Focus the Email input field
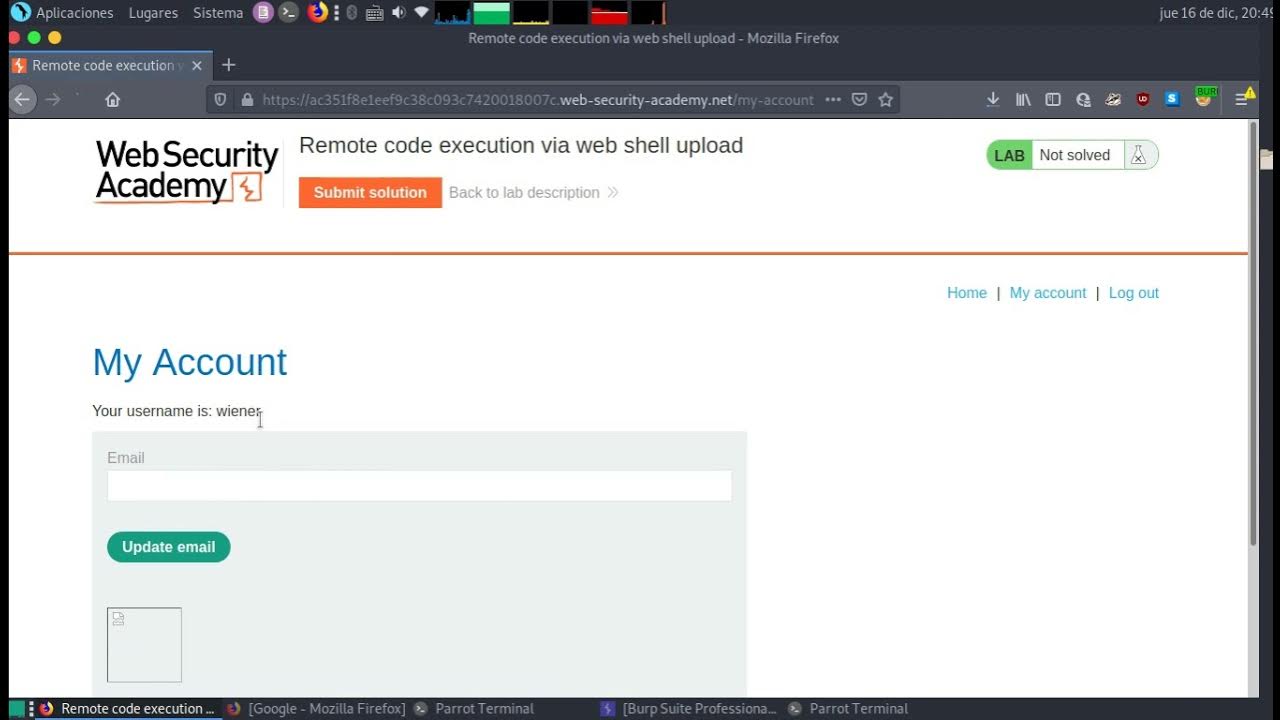Image resolution: width=1280 pixels, height=720 pixels. pyautogui.click(x=420, y=486)
